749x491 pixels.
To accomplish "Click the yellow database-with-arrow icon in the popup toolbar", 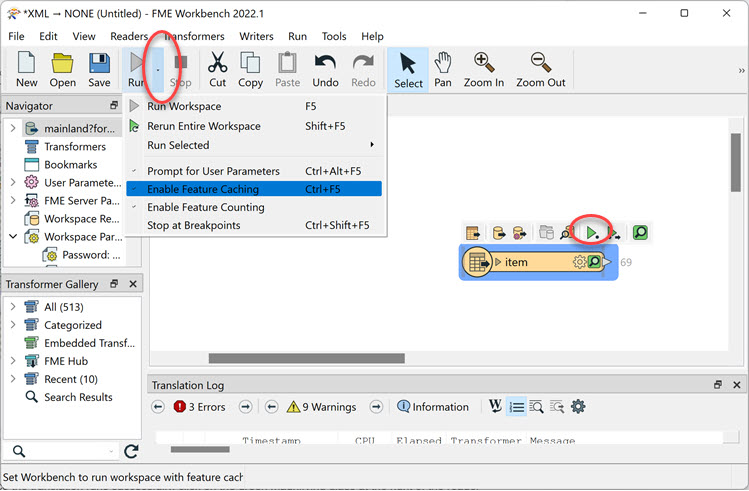I will 499,233.
